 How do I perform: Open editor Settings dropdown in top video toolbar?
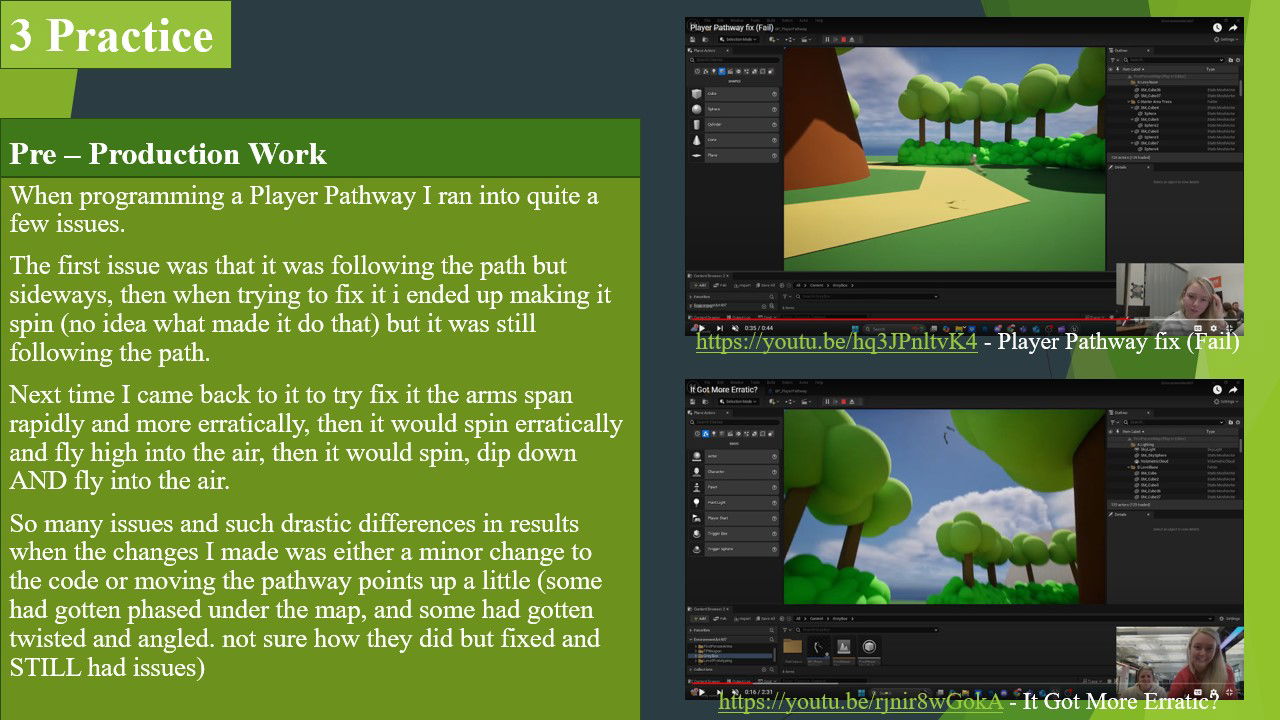[1226, 39]
